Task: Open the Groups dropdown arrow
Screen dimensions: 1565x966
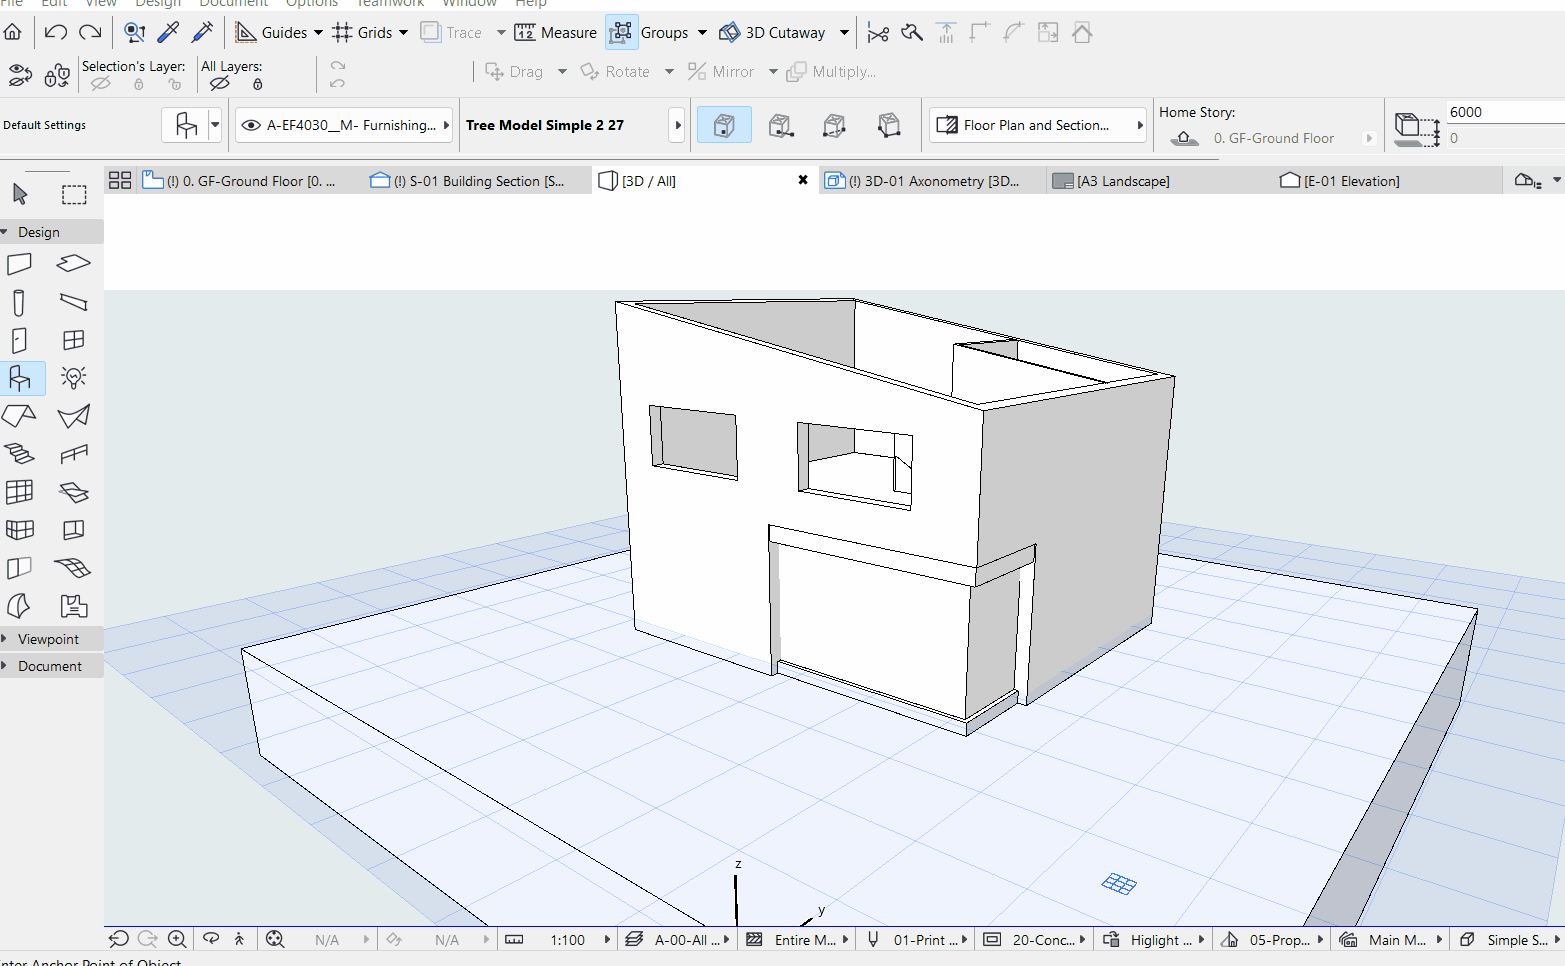Action: [x=702, y=33]
